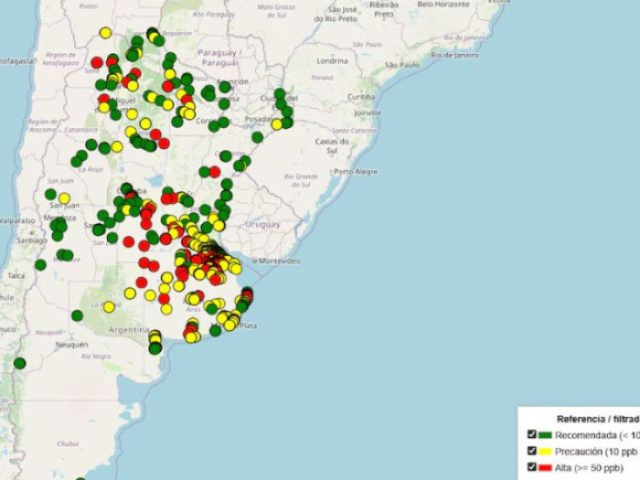Click the 'Recomendada' legend label text
Viewport: 640px width, 480px height.
586,435
